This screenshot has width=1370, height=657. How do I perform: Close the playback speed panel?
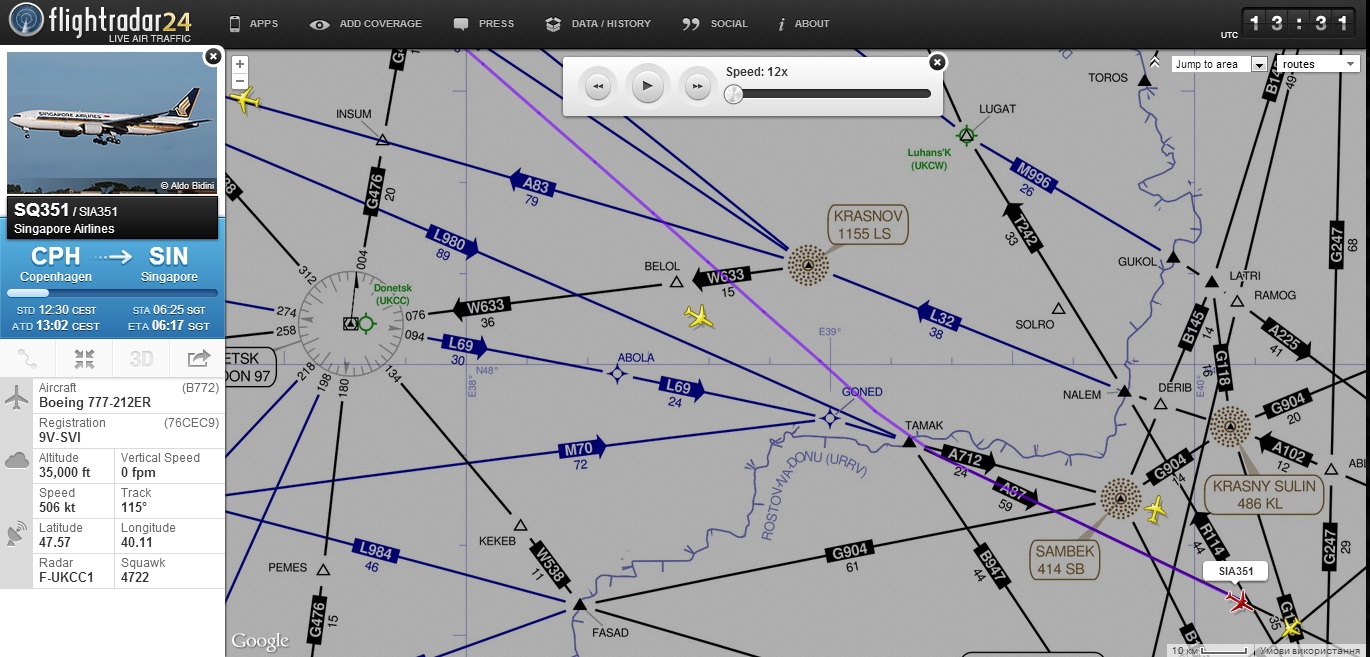pyautogui.click(x=937, y=62)
